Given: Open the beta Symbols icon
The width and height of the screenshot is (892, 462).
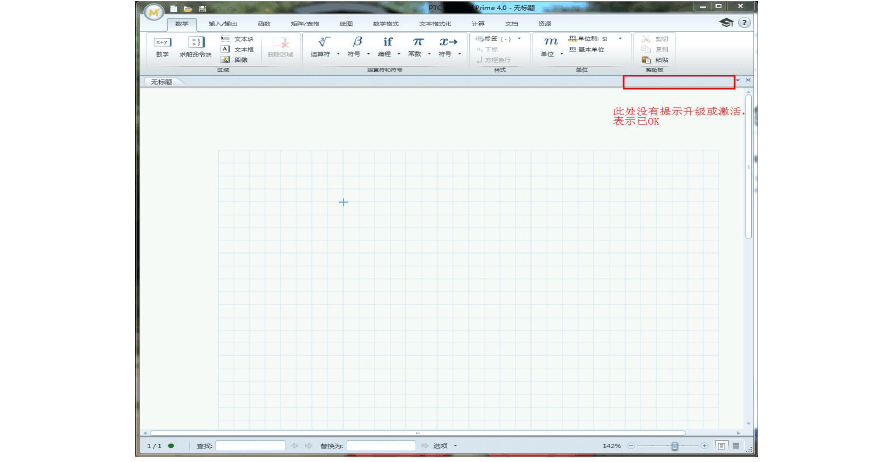Looking at the screenshot, I should [x=357, y=42].
